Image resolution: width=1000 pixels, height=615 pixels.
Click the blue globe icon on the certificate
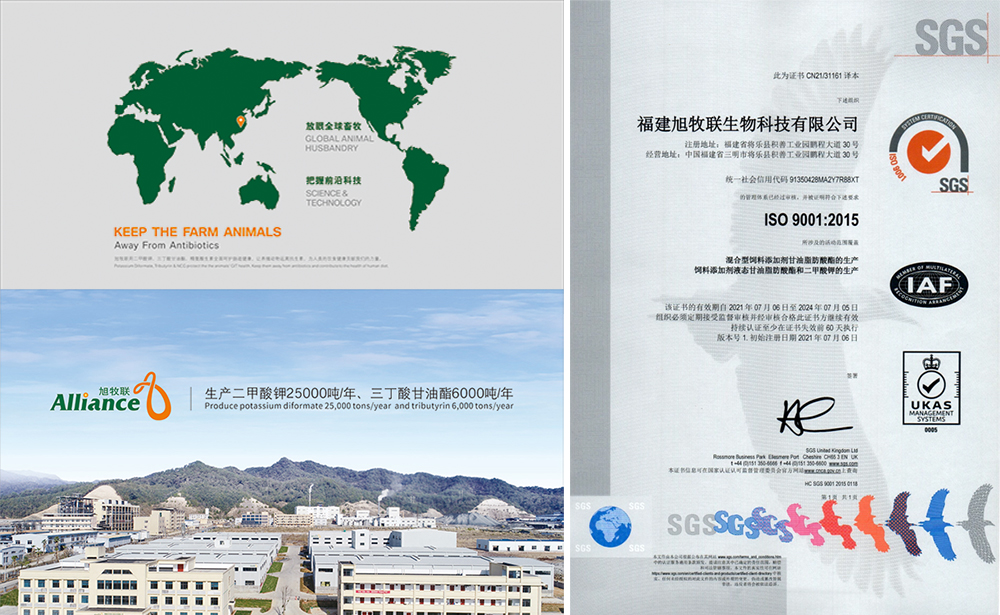pos(610,526)
